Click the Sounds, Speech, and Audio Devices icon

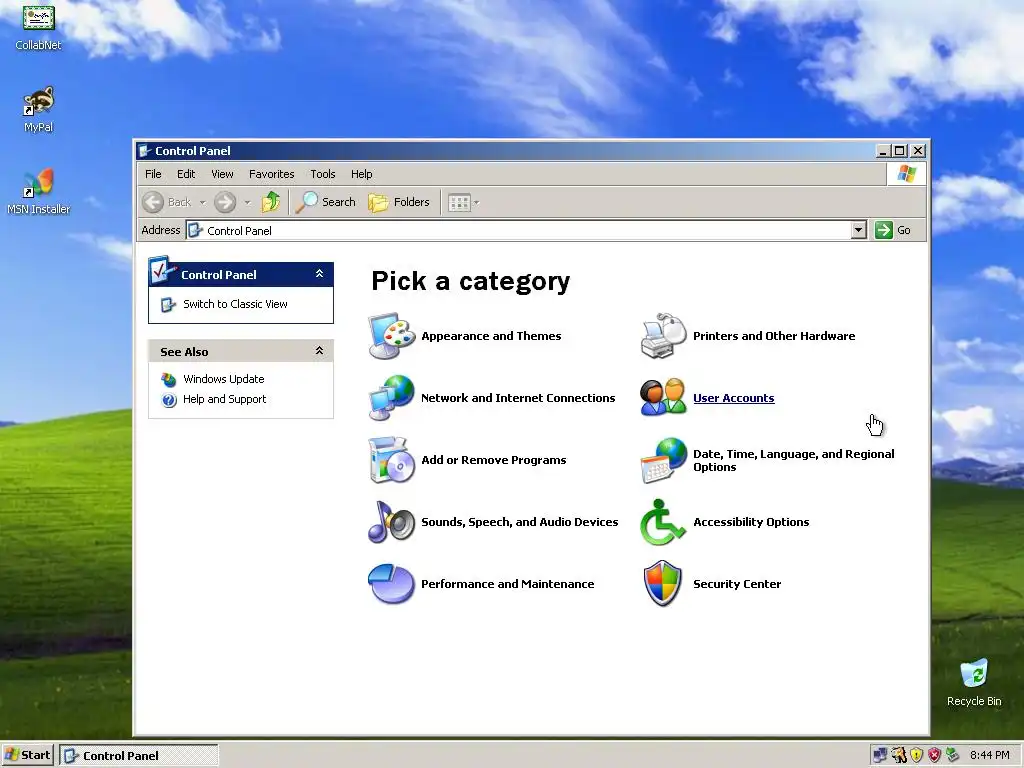(391, 522)
